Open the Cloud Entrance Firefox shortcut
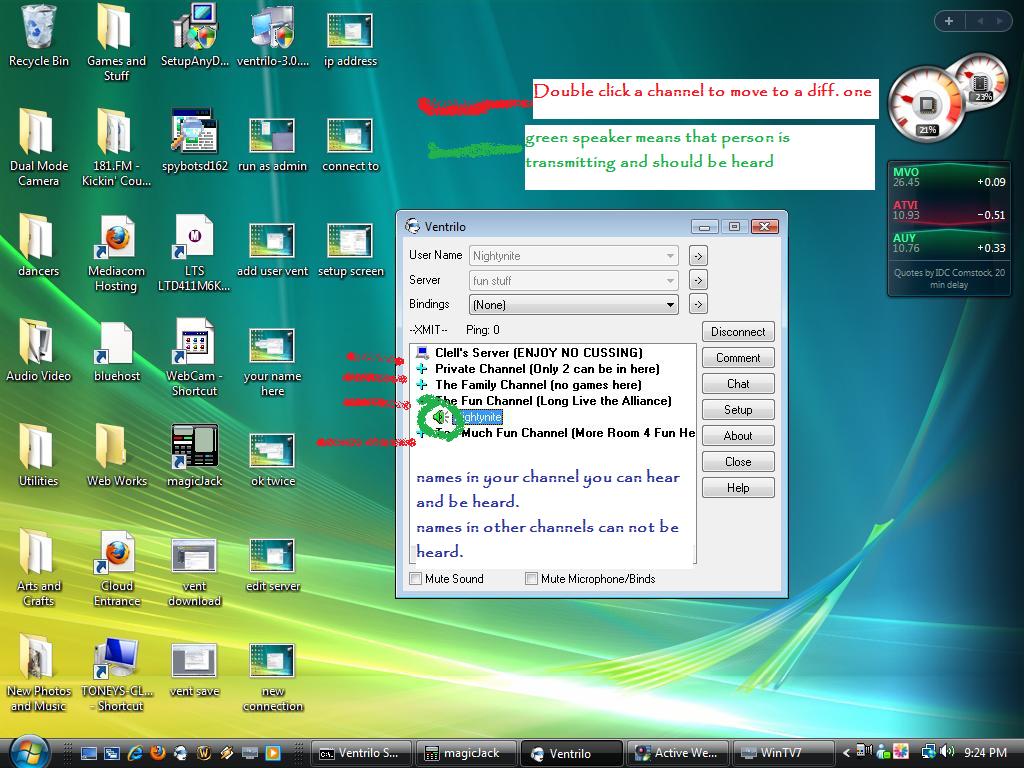 pyautogui.click(x=116, y=568)
